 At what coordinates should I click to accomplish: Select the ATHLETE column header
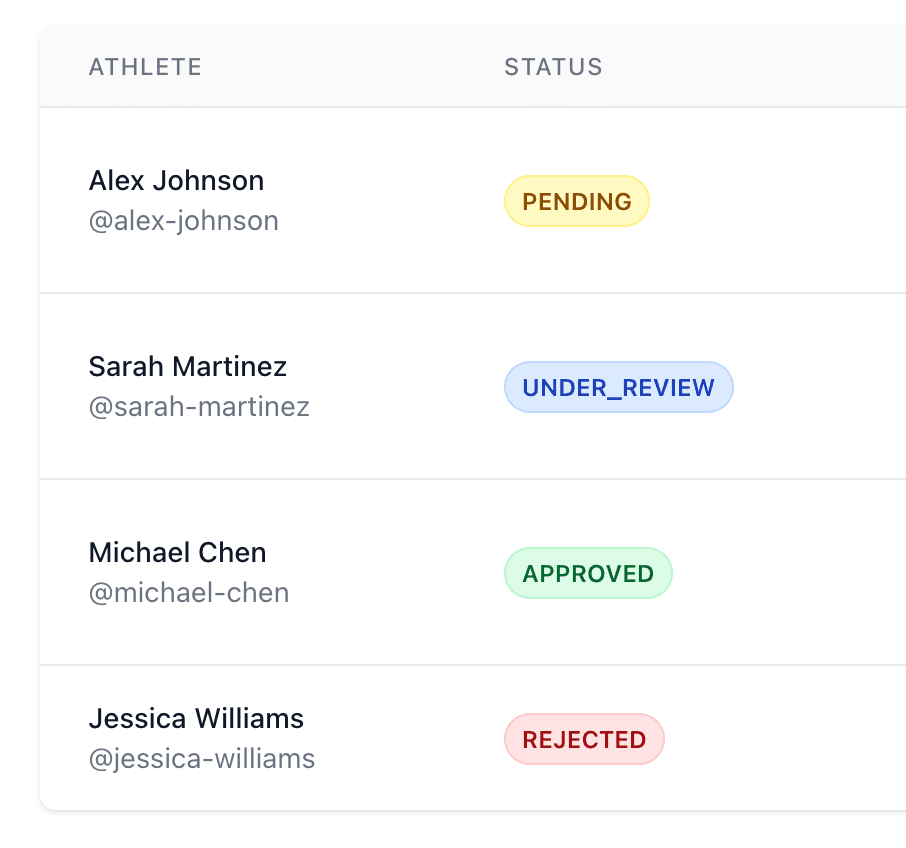pyautogui.click(x=145, y=67)
